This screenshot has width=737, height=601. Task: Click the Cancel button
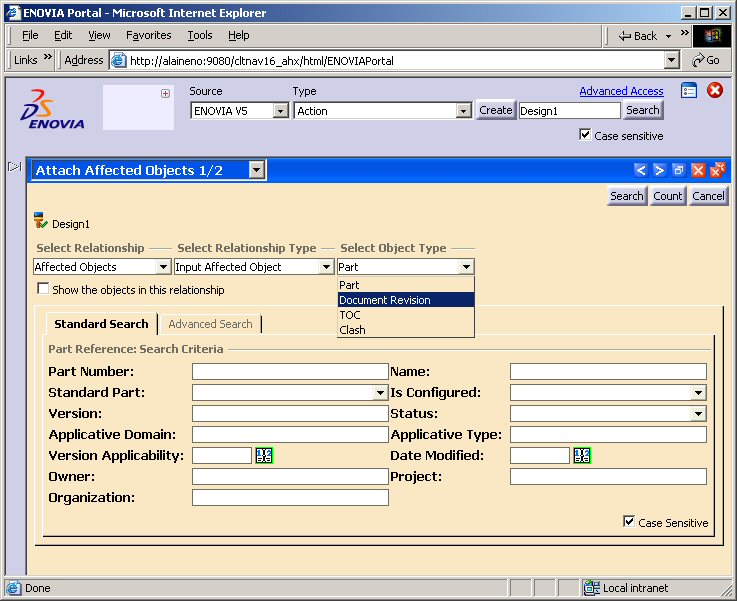pos(708,196)
